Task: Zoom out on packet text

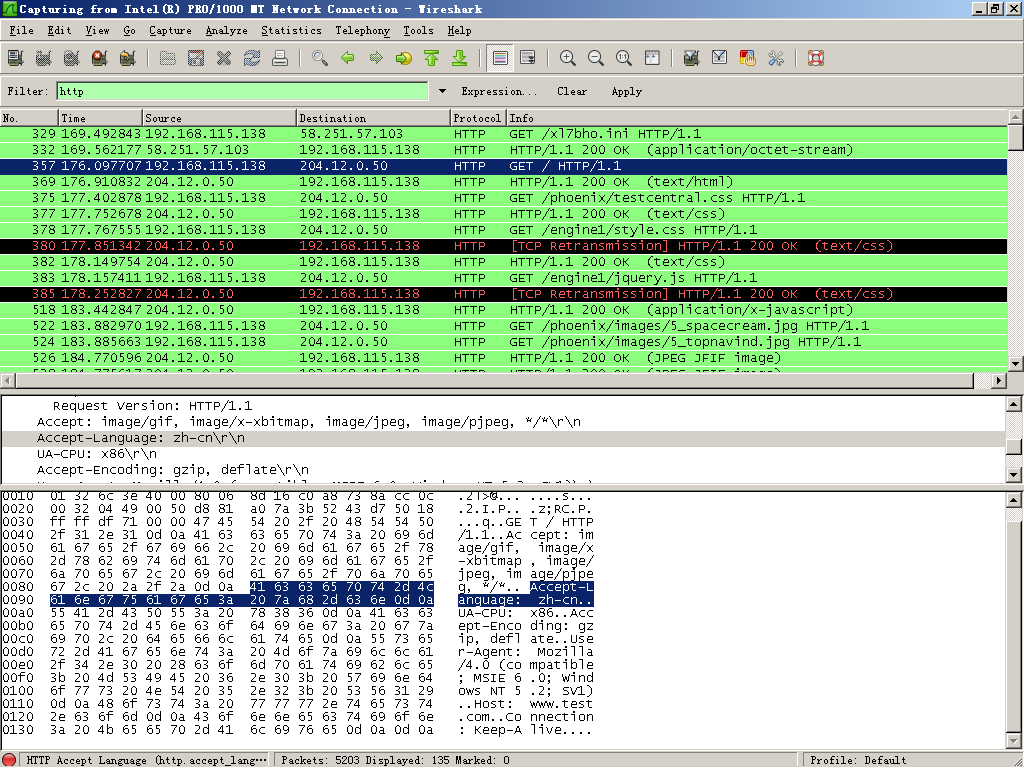Action: tap(596, 58)
